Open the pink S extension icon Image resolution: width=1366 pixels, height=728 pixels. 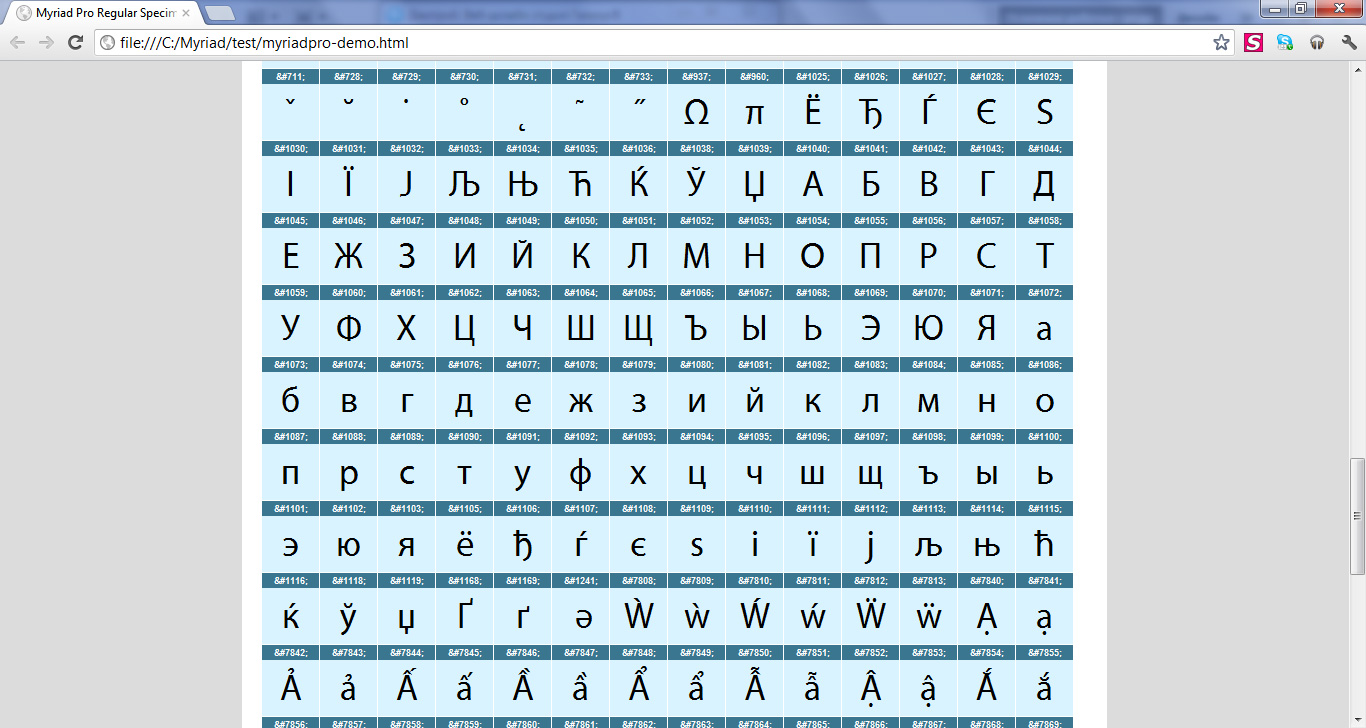pos(1253,42)
